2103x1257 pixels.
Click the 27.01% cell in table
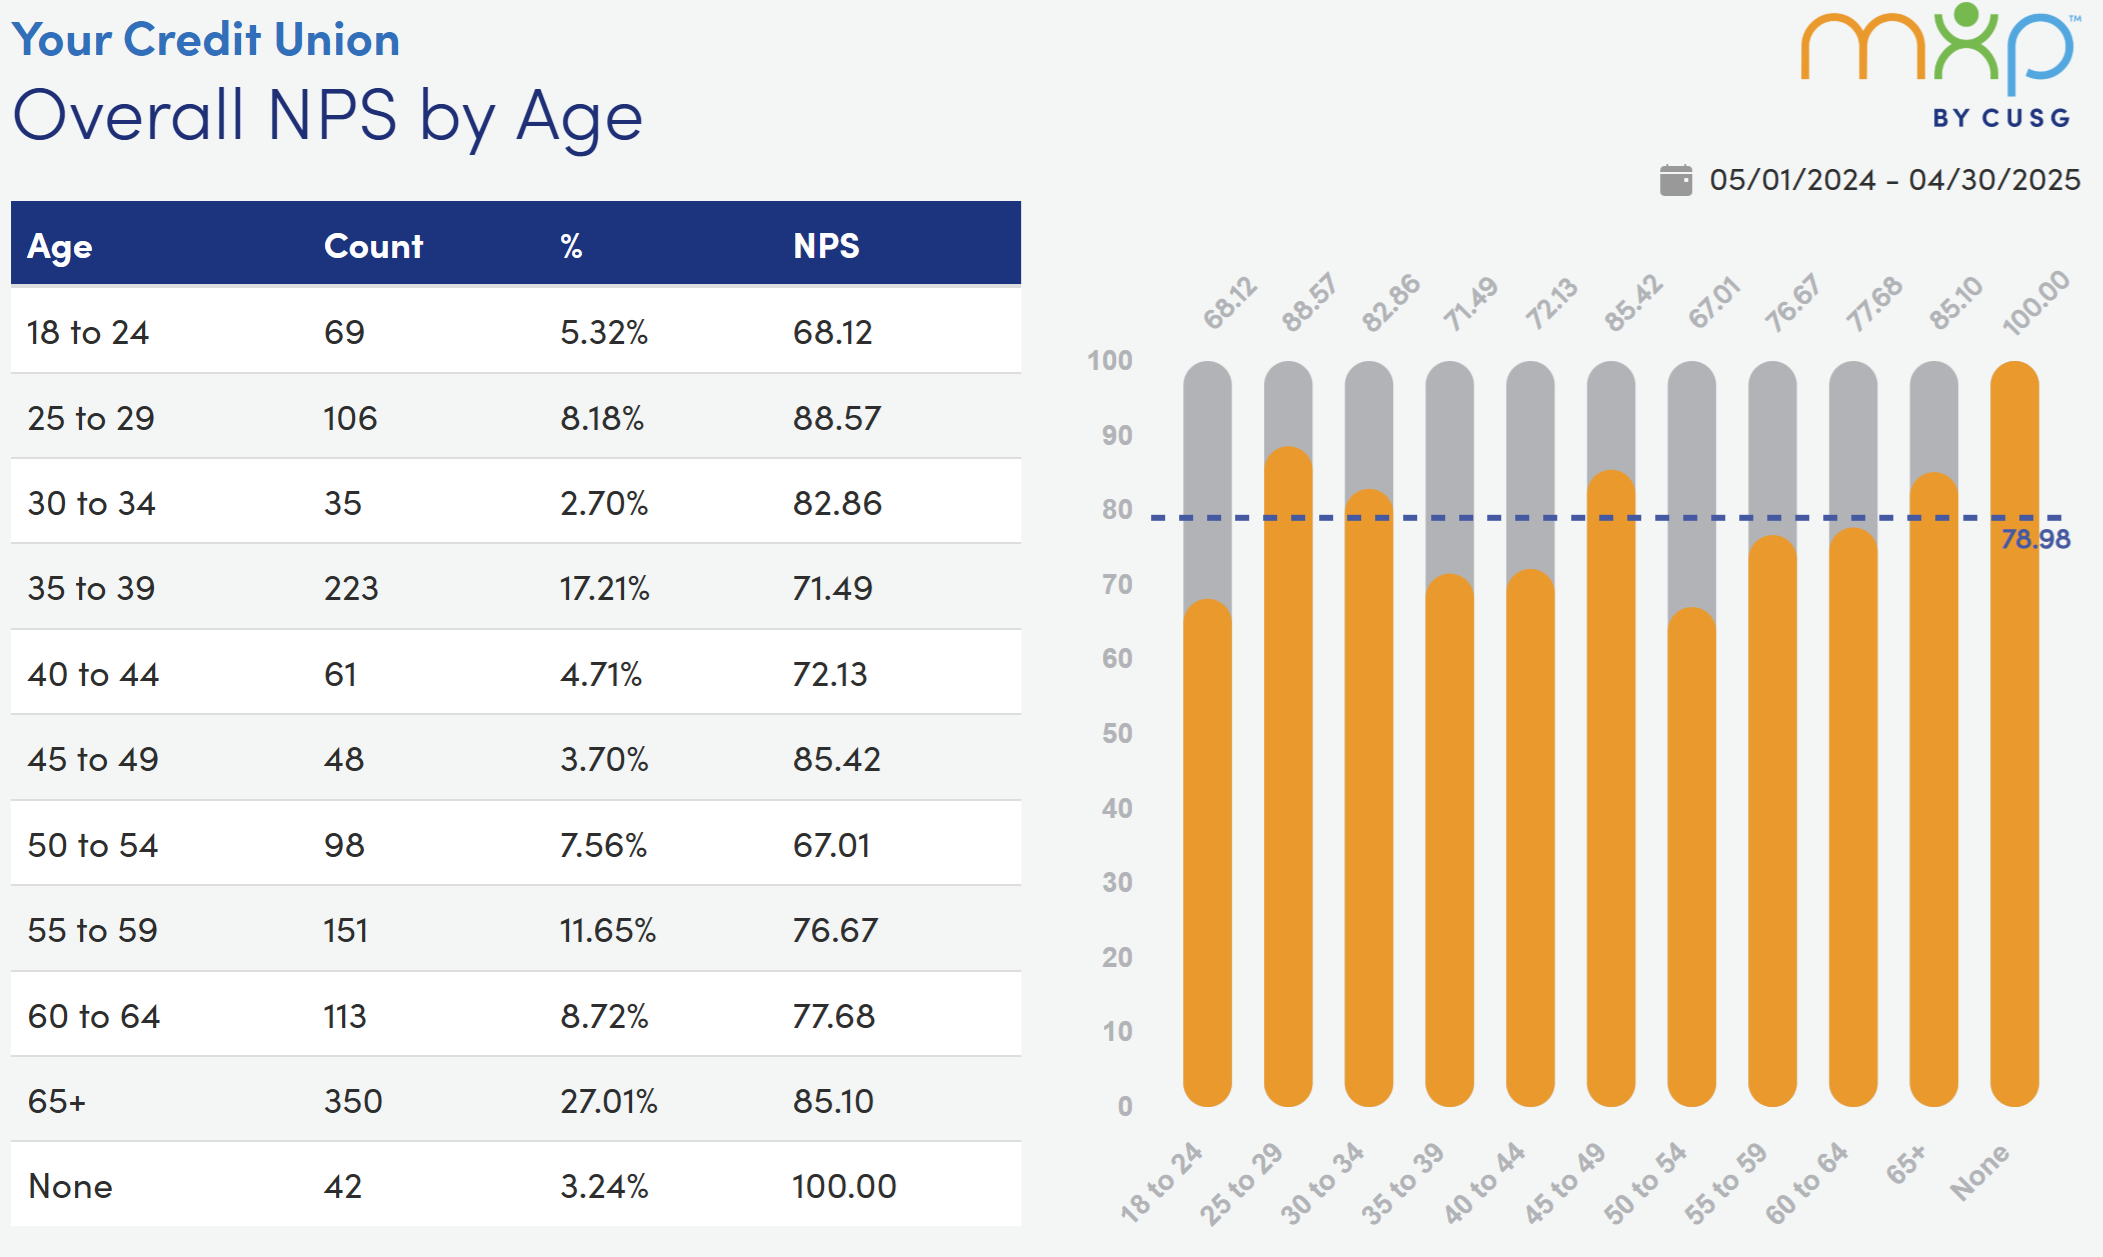click(608, 1101)
